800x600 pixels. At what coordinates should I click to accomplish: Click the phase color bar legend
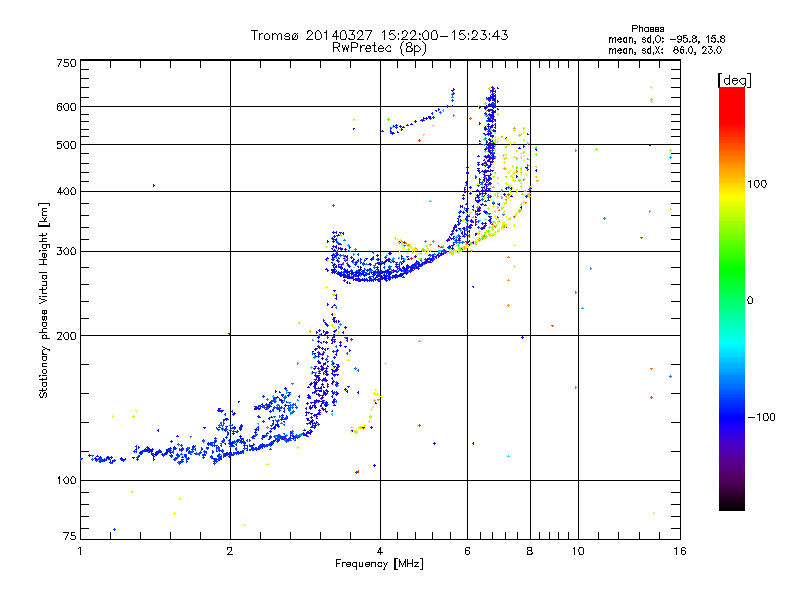[x=732, y=298]
